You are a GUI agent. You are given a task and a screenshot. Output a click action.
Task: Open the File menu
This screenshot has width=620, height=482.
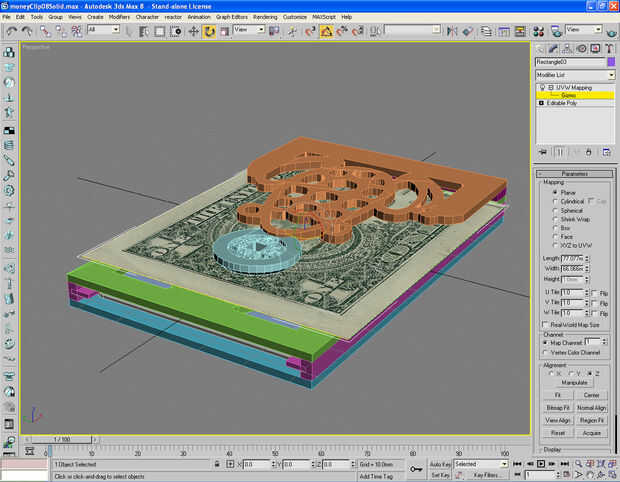click(x=6, y=17)
